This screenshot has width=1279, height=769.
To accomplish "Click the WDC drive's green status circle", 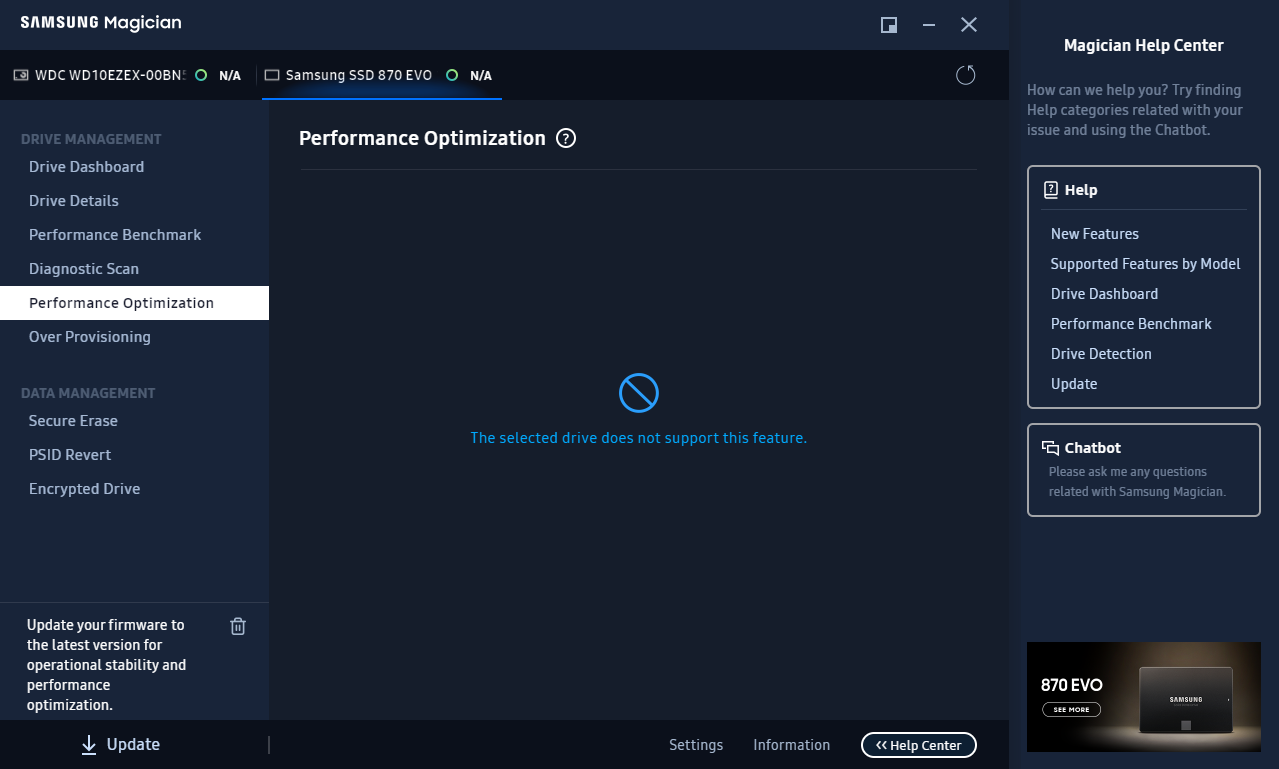I will click(x=201, y=75).
